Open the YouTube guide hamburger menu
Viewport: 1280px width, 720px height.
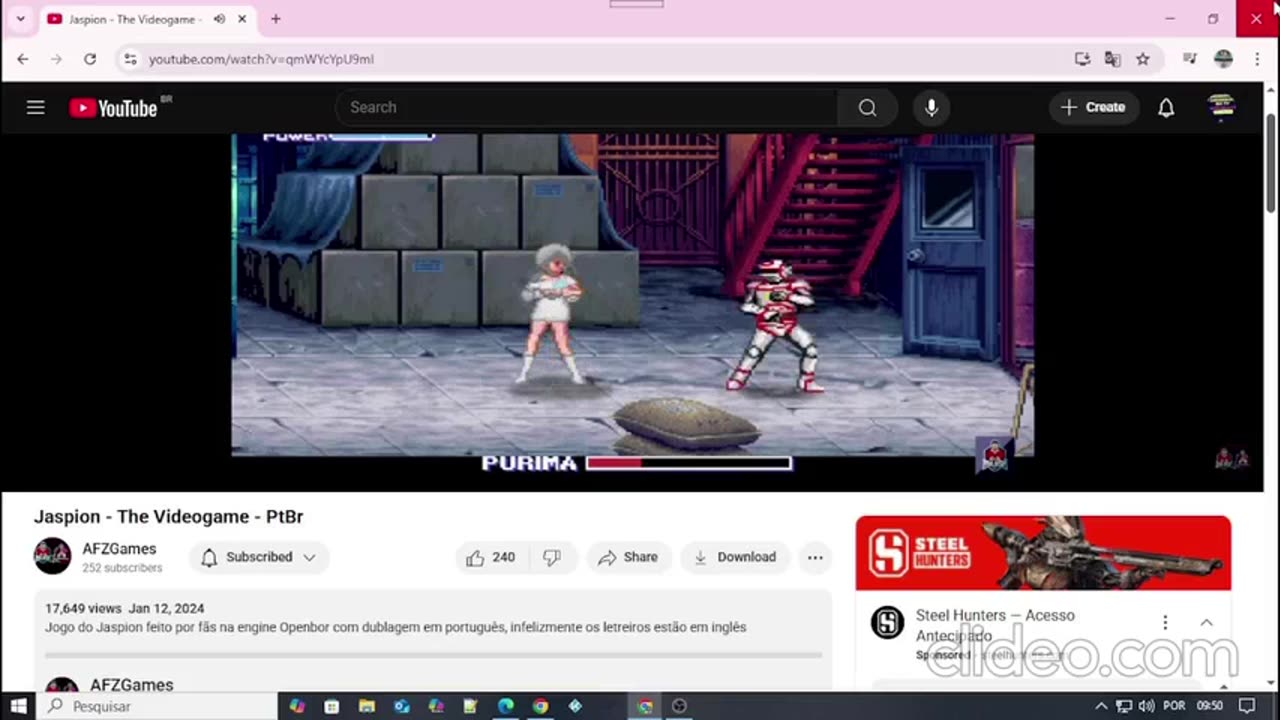36,108
